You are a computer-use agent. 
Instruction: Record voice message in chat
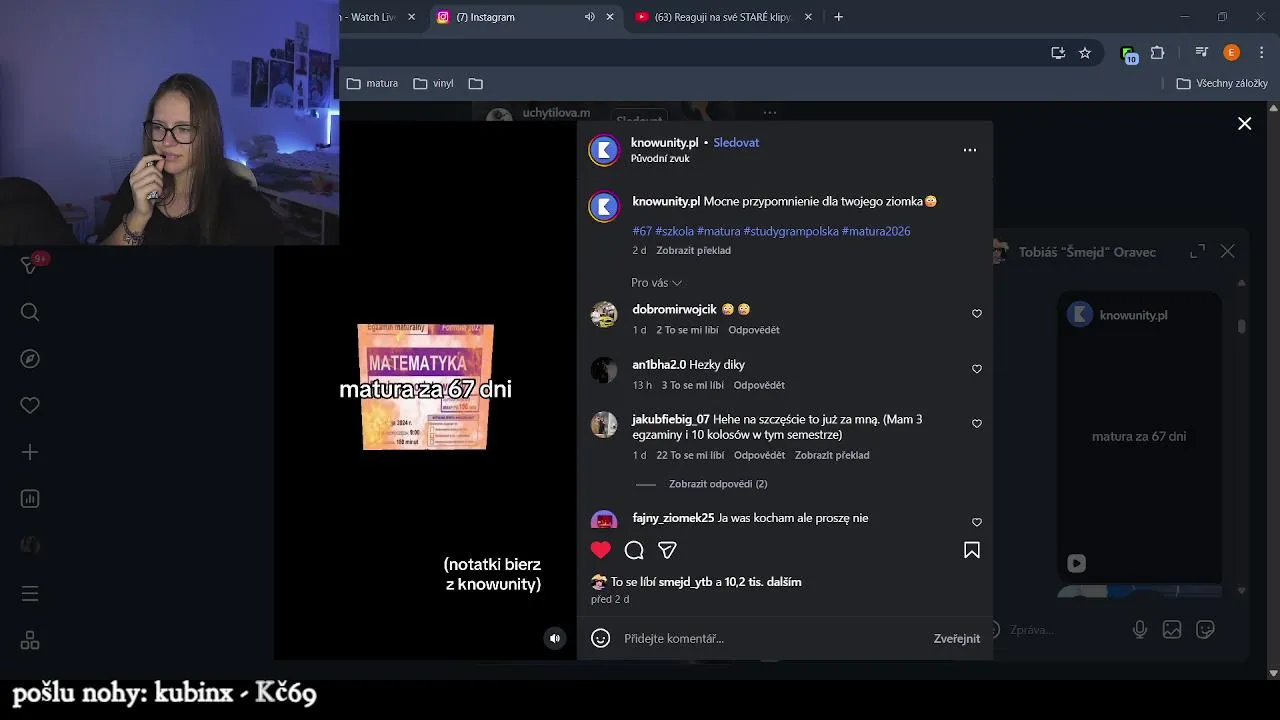coord(1139,630)
